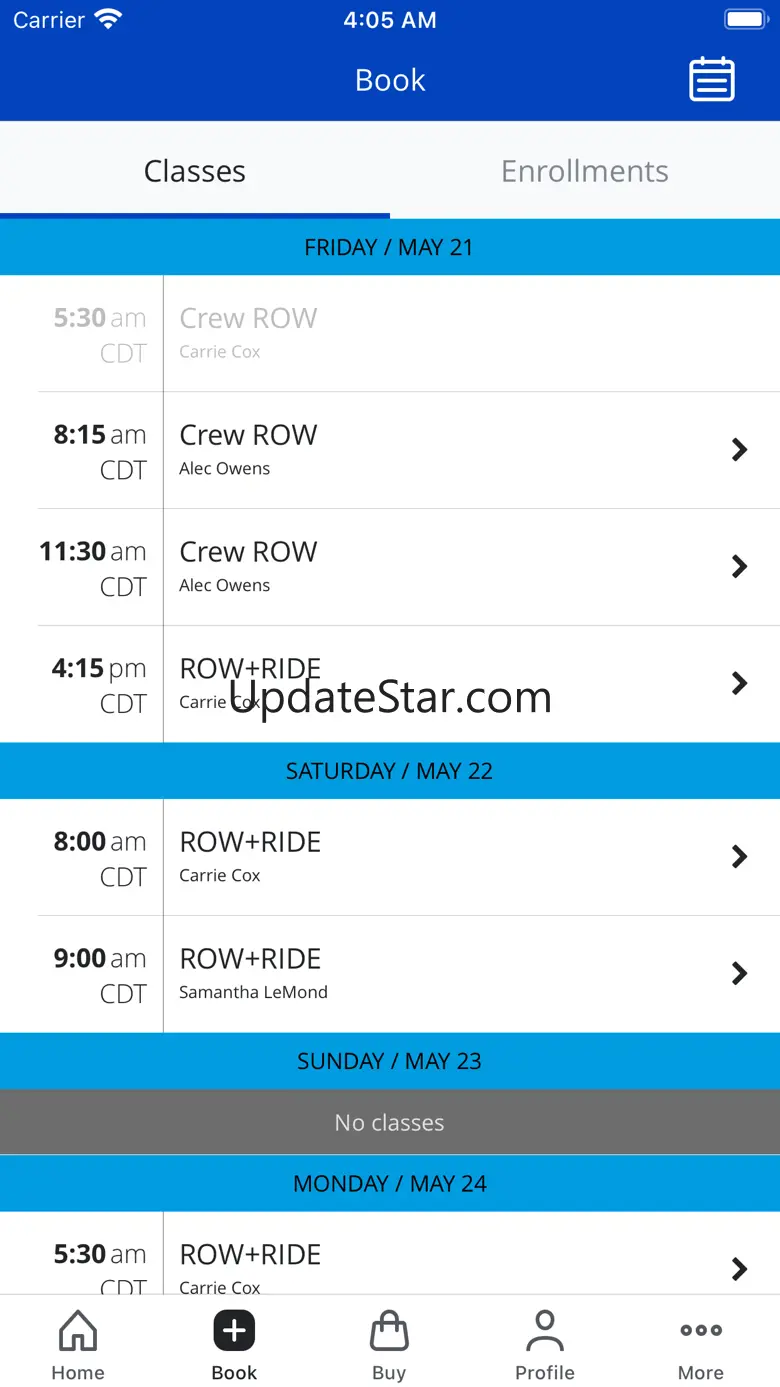Switch to the Enrollments tab
The image size is (780, 1387).
pos(585,171)
